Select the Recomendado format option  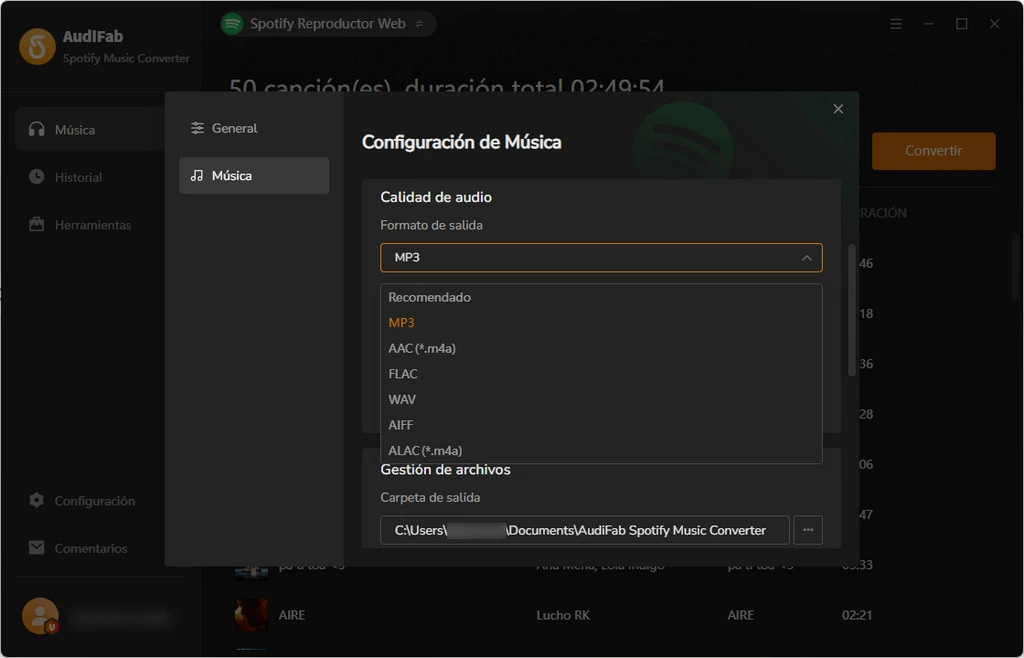(601, 297)
